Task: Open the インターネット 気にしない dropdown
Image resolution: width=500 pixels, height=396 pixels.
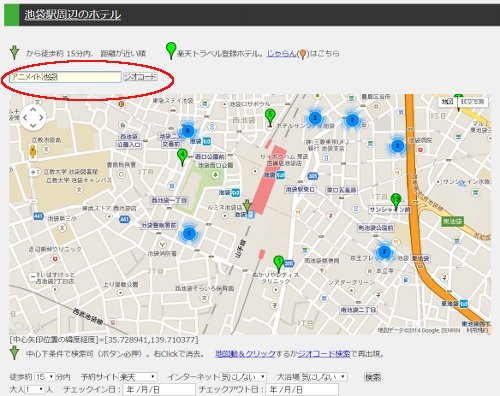Action: pos(243,377)
